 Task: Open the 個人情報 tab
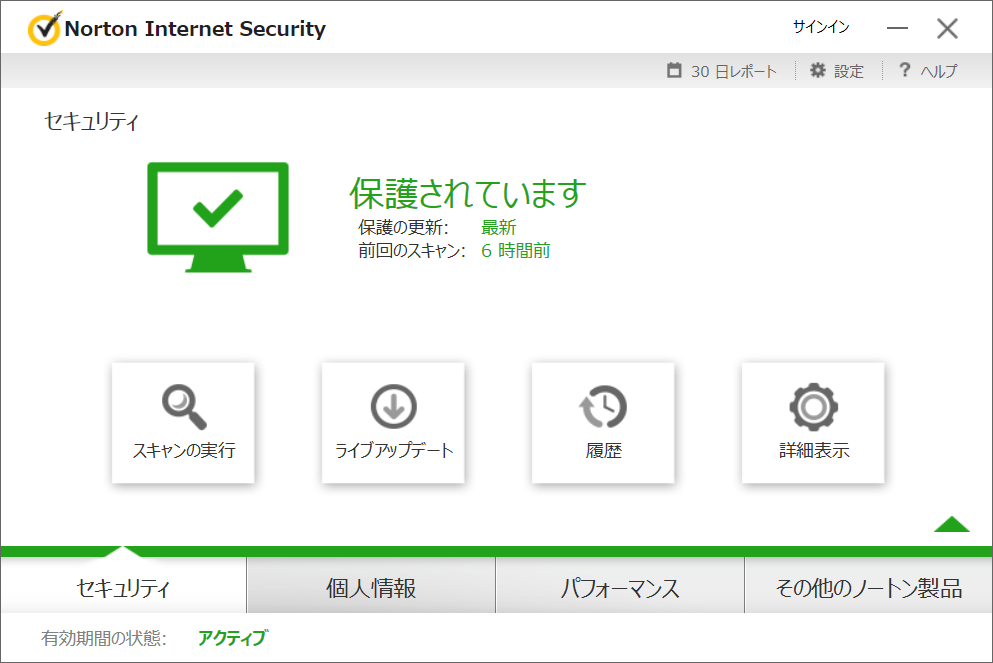pyautogui.click(x=371, y=588)
